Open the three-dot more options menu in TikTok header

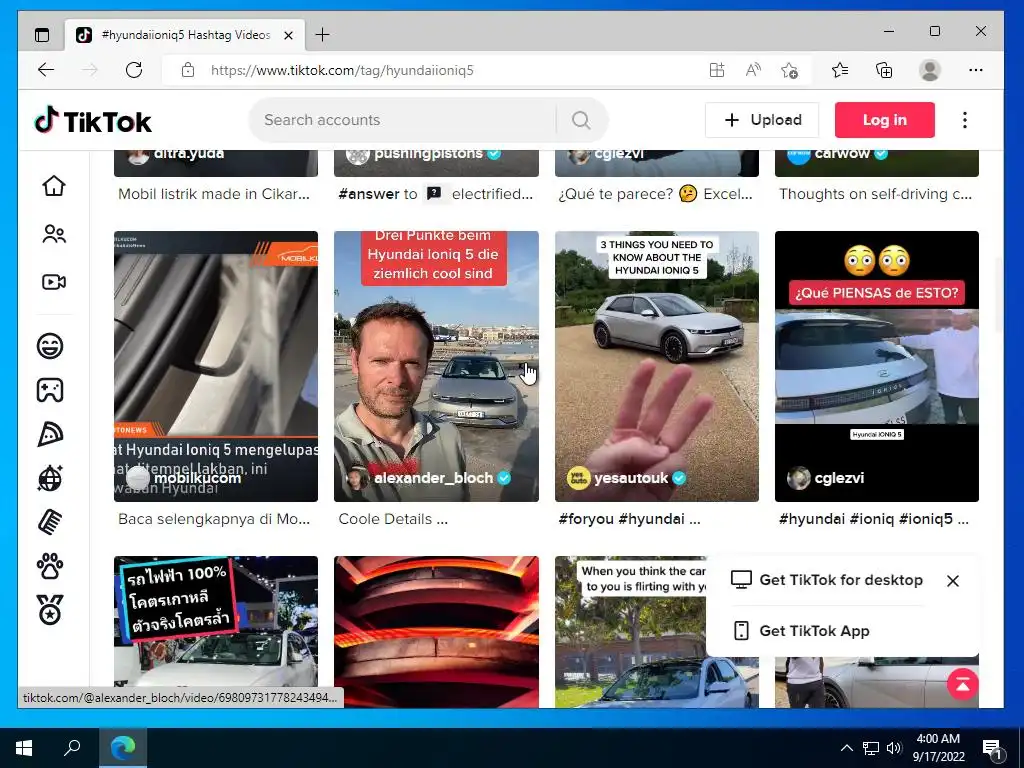coord(965,120)
